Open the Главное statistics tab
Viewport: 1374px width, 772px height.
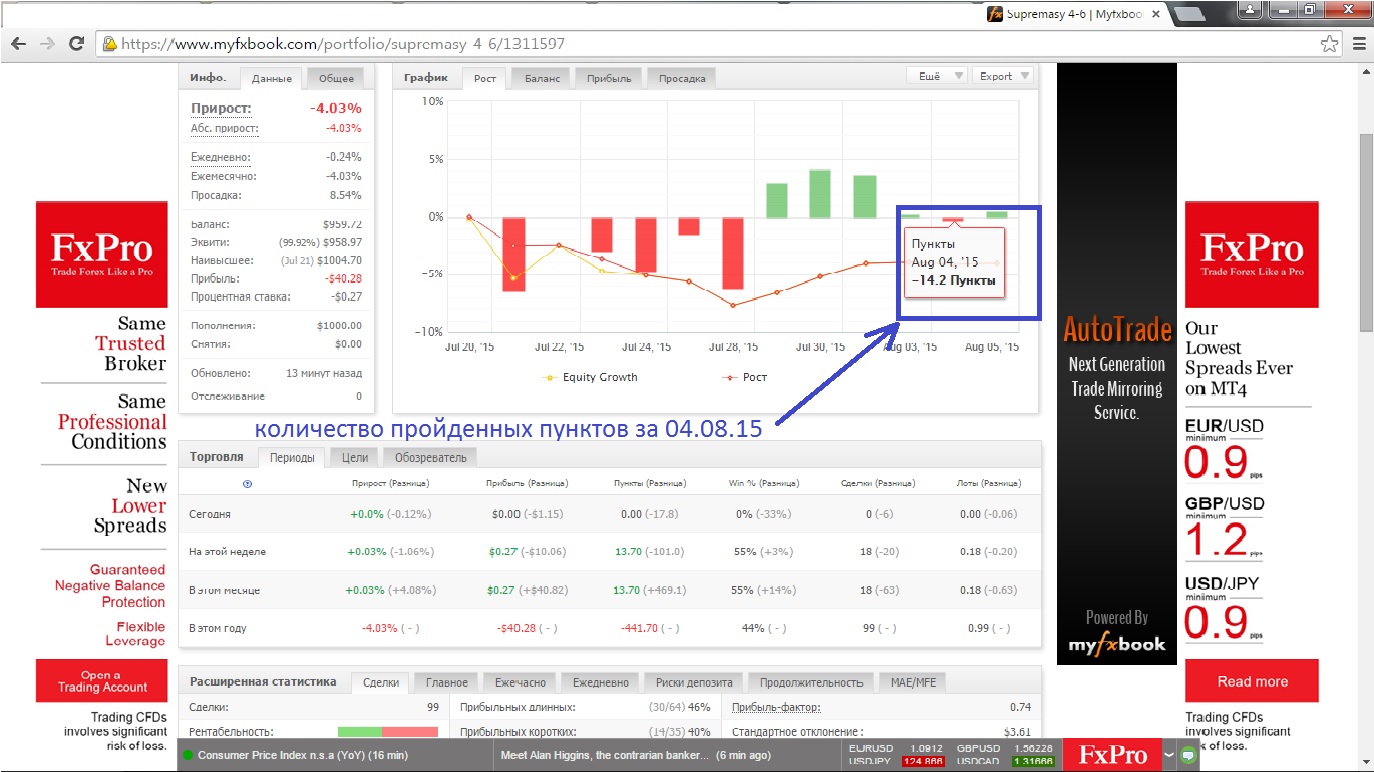(x=446, y=682)
